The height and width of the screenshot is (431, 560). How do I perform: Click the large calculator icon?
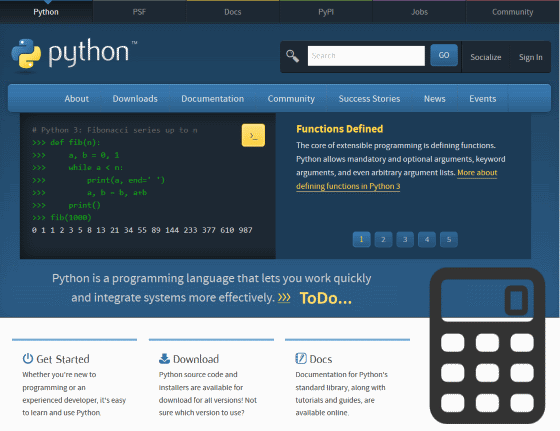click(x=488, y=346)
